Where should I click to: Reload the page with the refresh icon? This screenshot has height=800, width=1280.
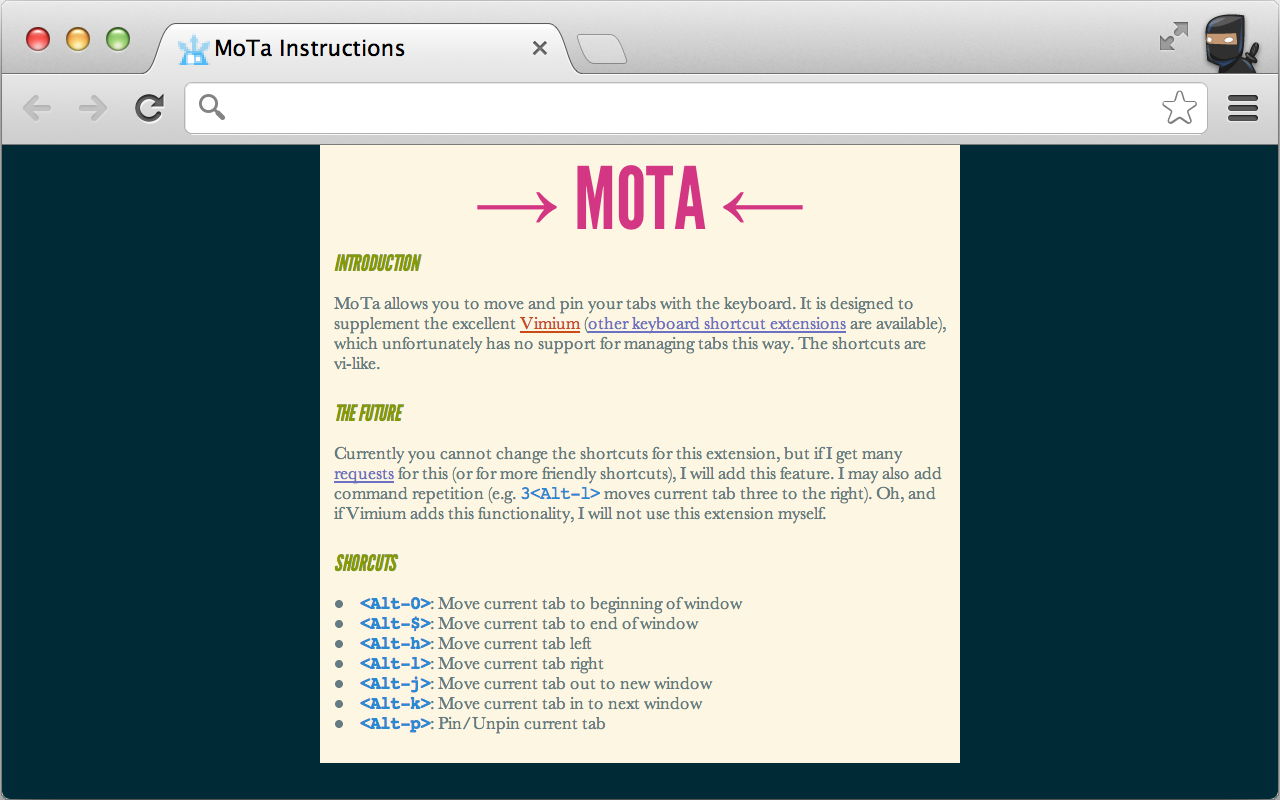(150, 108)
